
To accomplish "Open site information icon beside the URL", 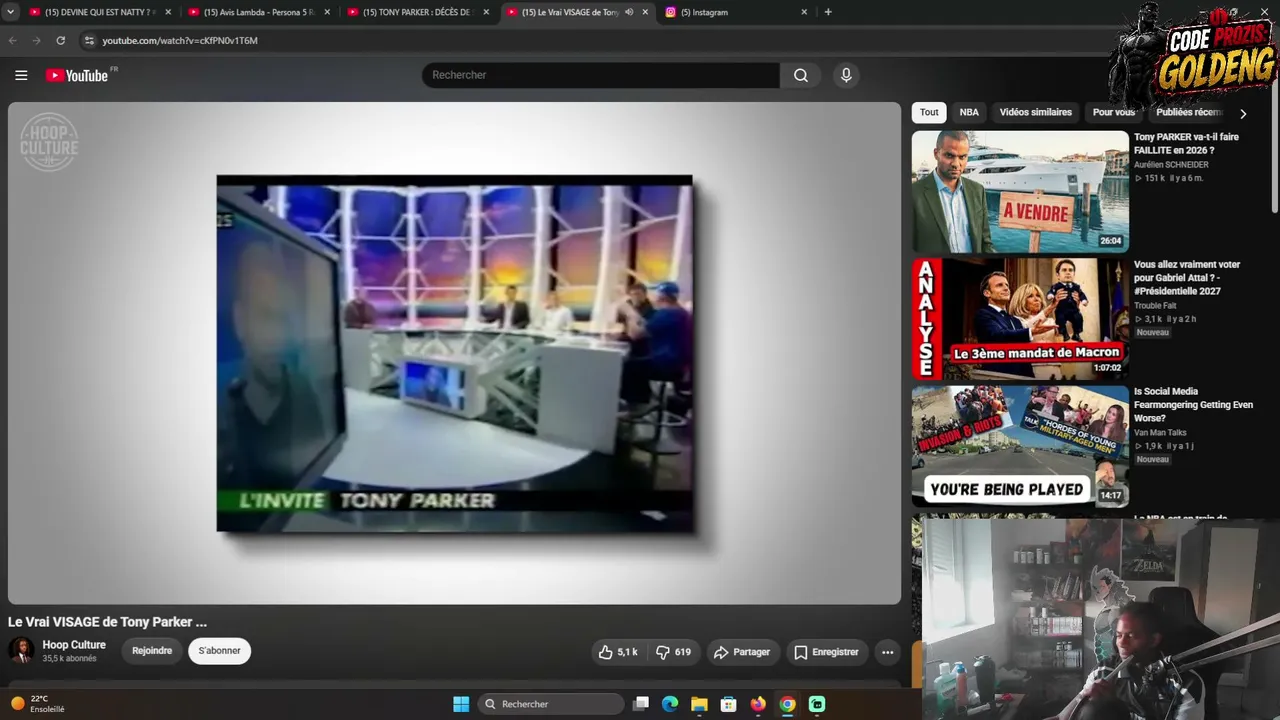I will pos(89,41).
